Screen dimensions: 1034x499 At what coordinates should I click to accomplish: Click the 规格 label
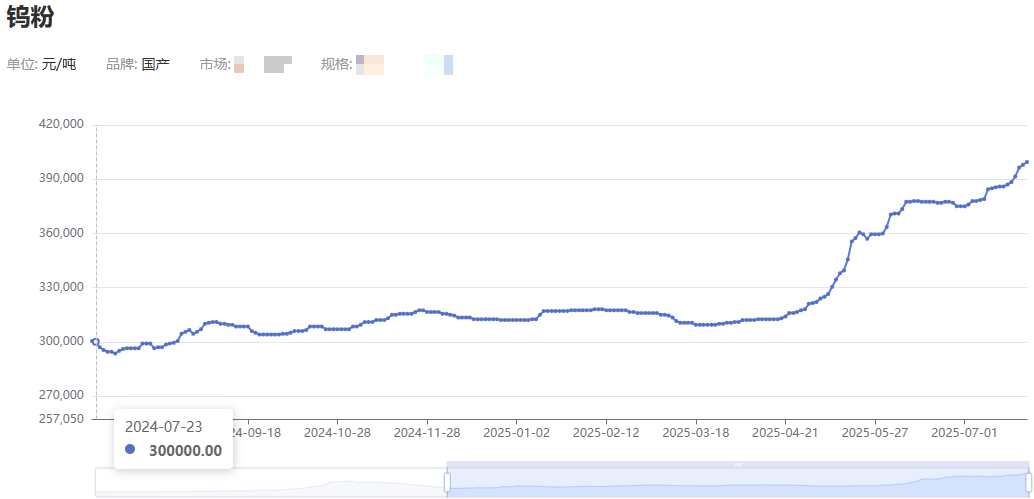(336, 64)
